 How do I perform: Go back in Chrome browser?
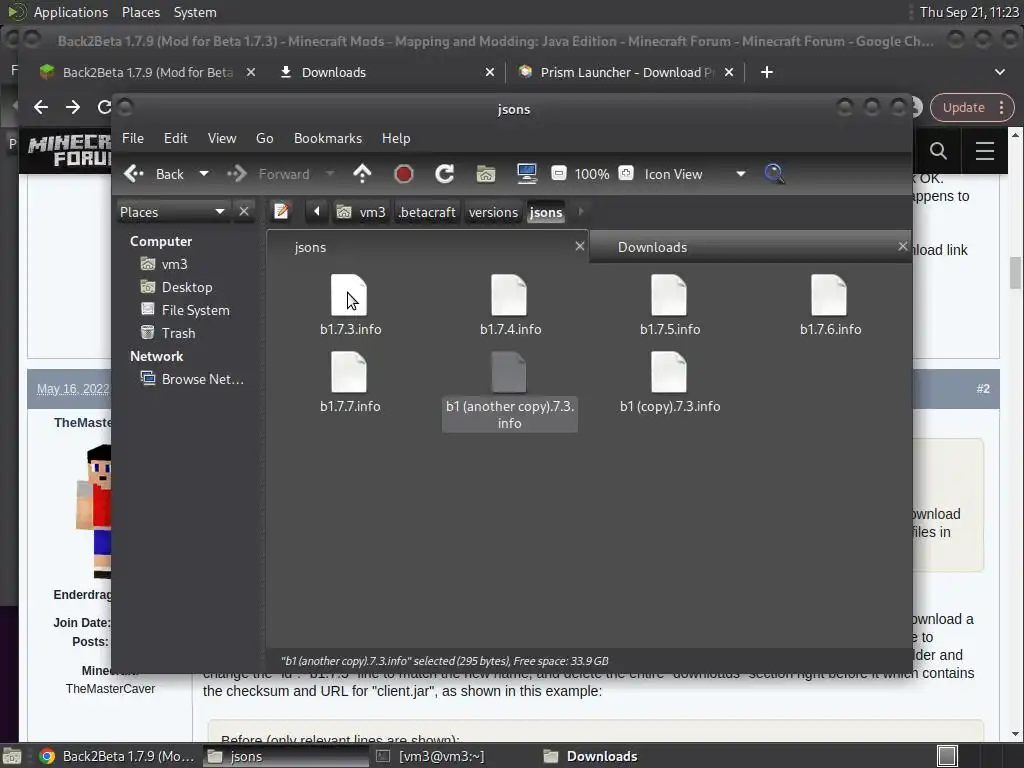point(41,107)
